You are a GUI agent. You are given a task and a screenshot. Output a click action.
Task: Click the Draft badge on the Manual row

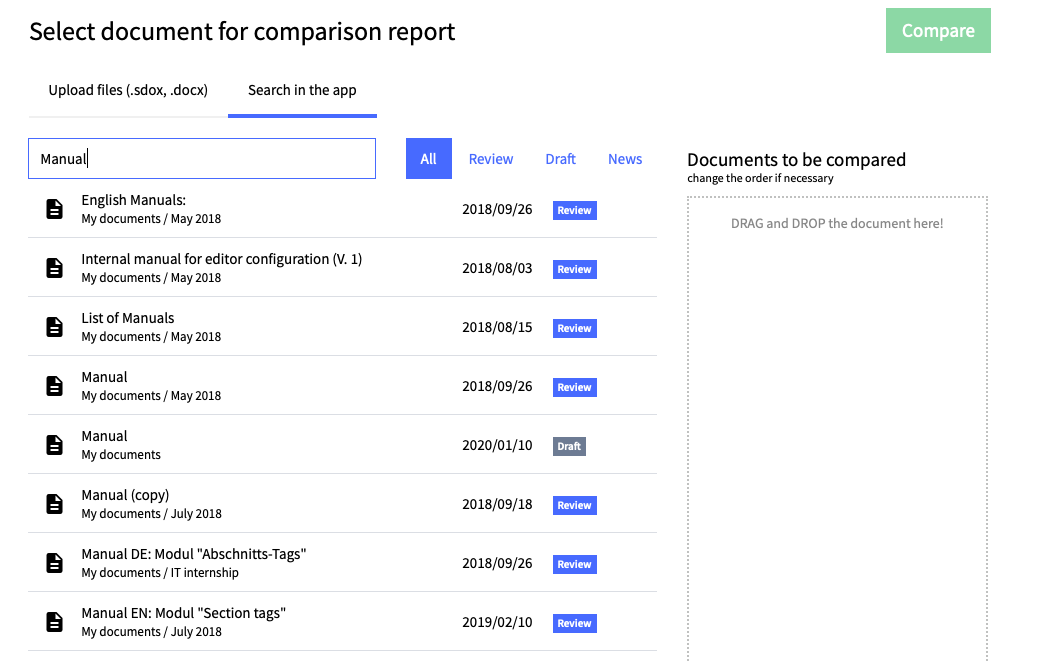click(569, 447)
